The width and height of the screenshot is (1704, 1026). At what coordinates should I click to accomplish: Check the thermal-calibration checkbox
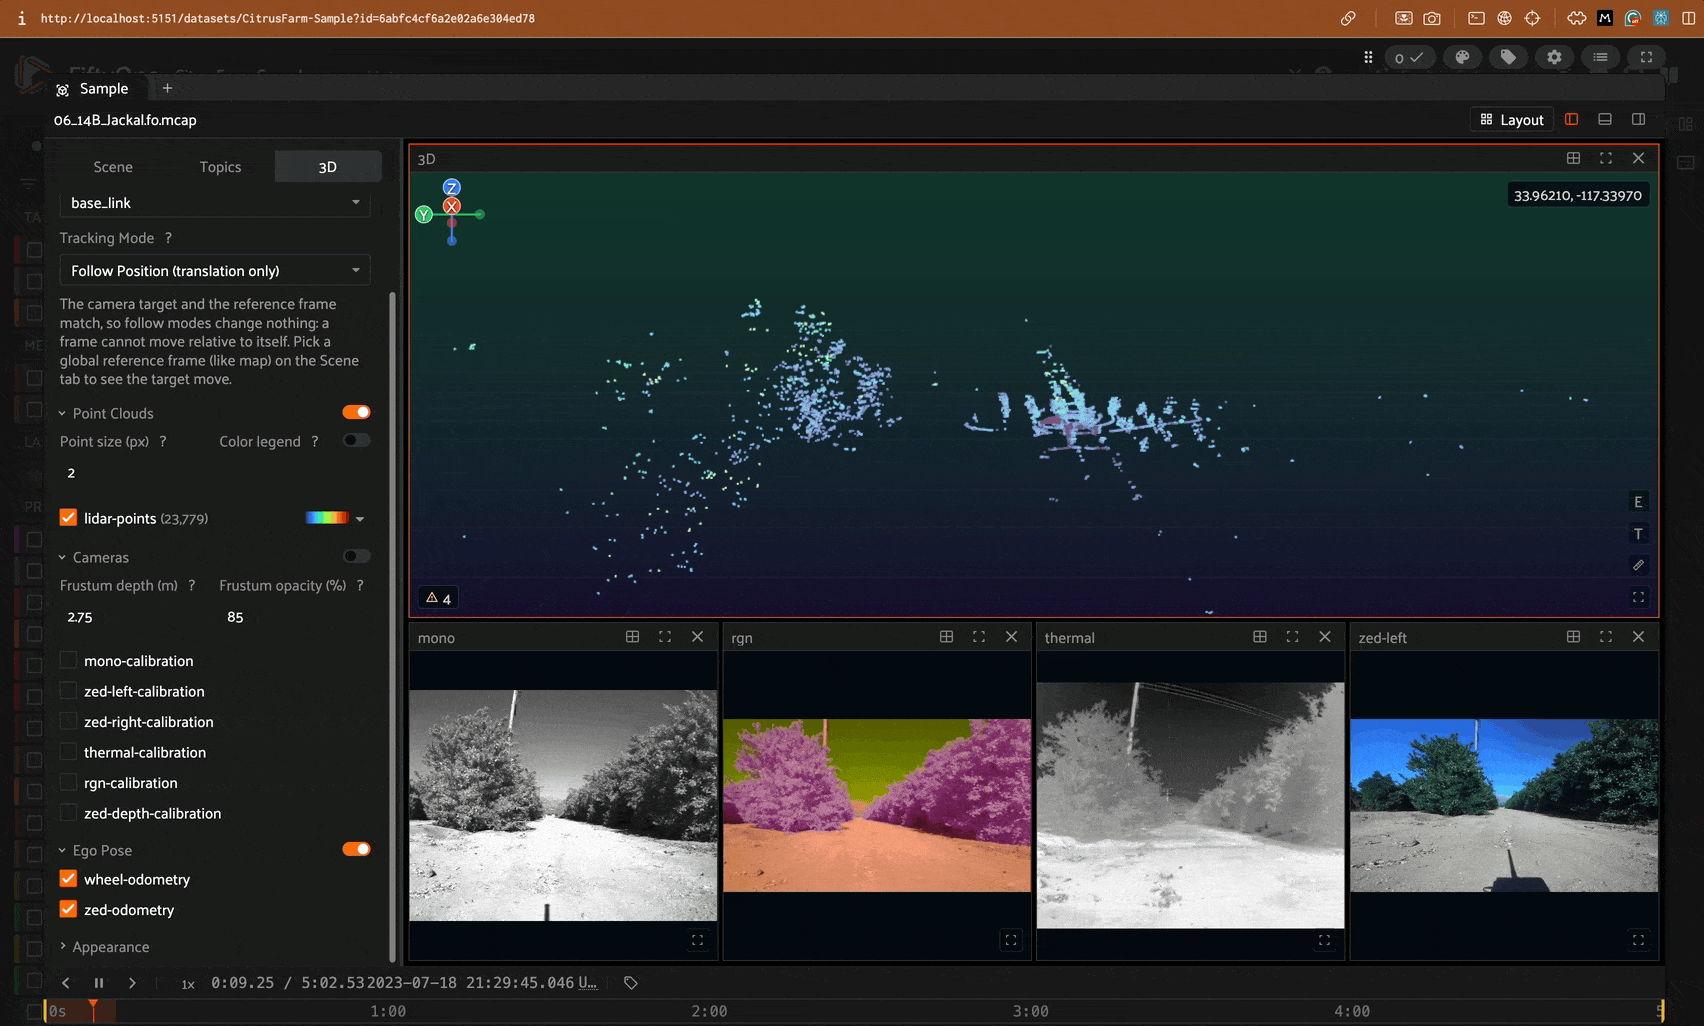pyautogui.click(x=68, y=751)
